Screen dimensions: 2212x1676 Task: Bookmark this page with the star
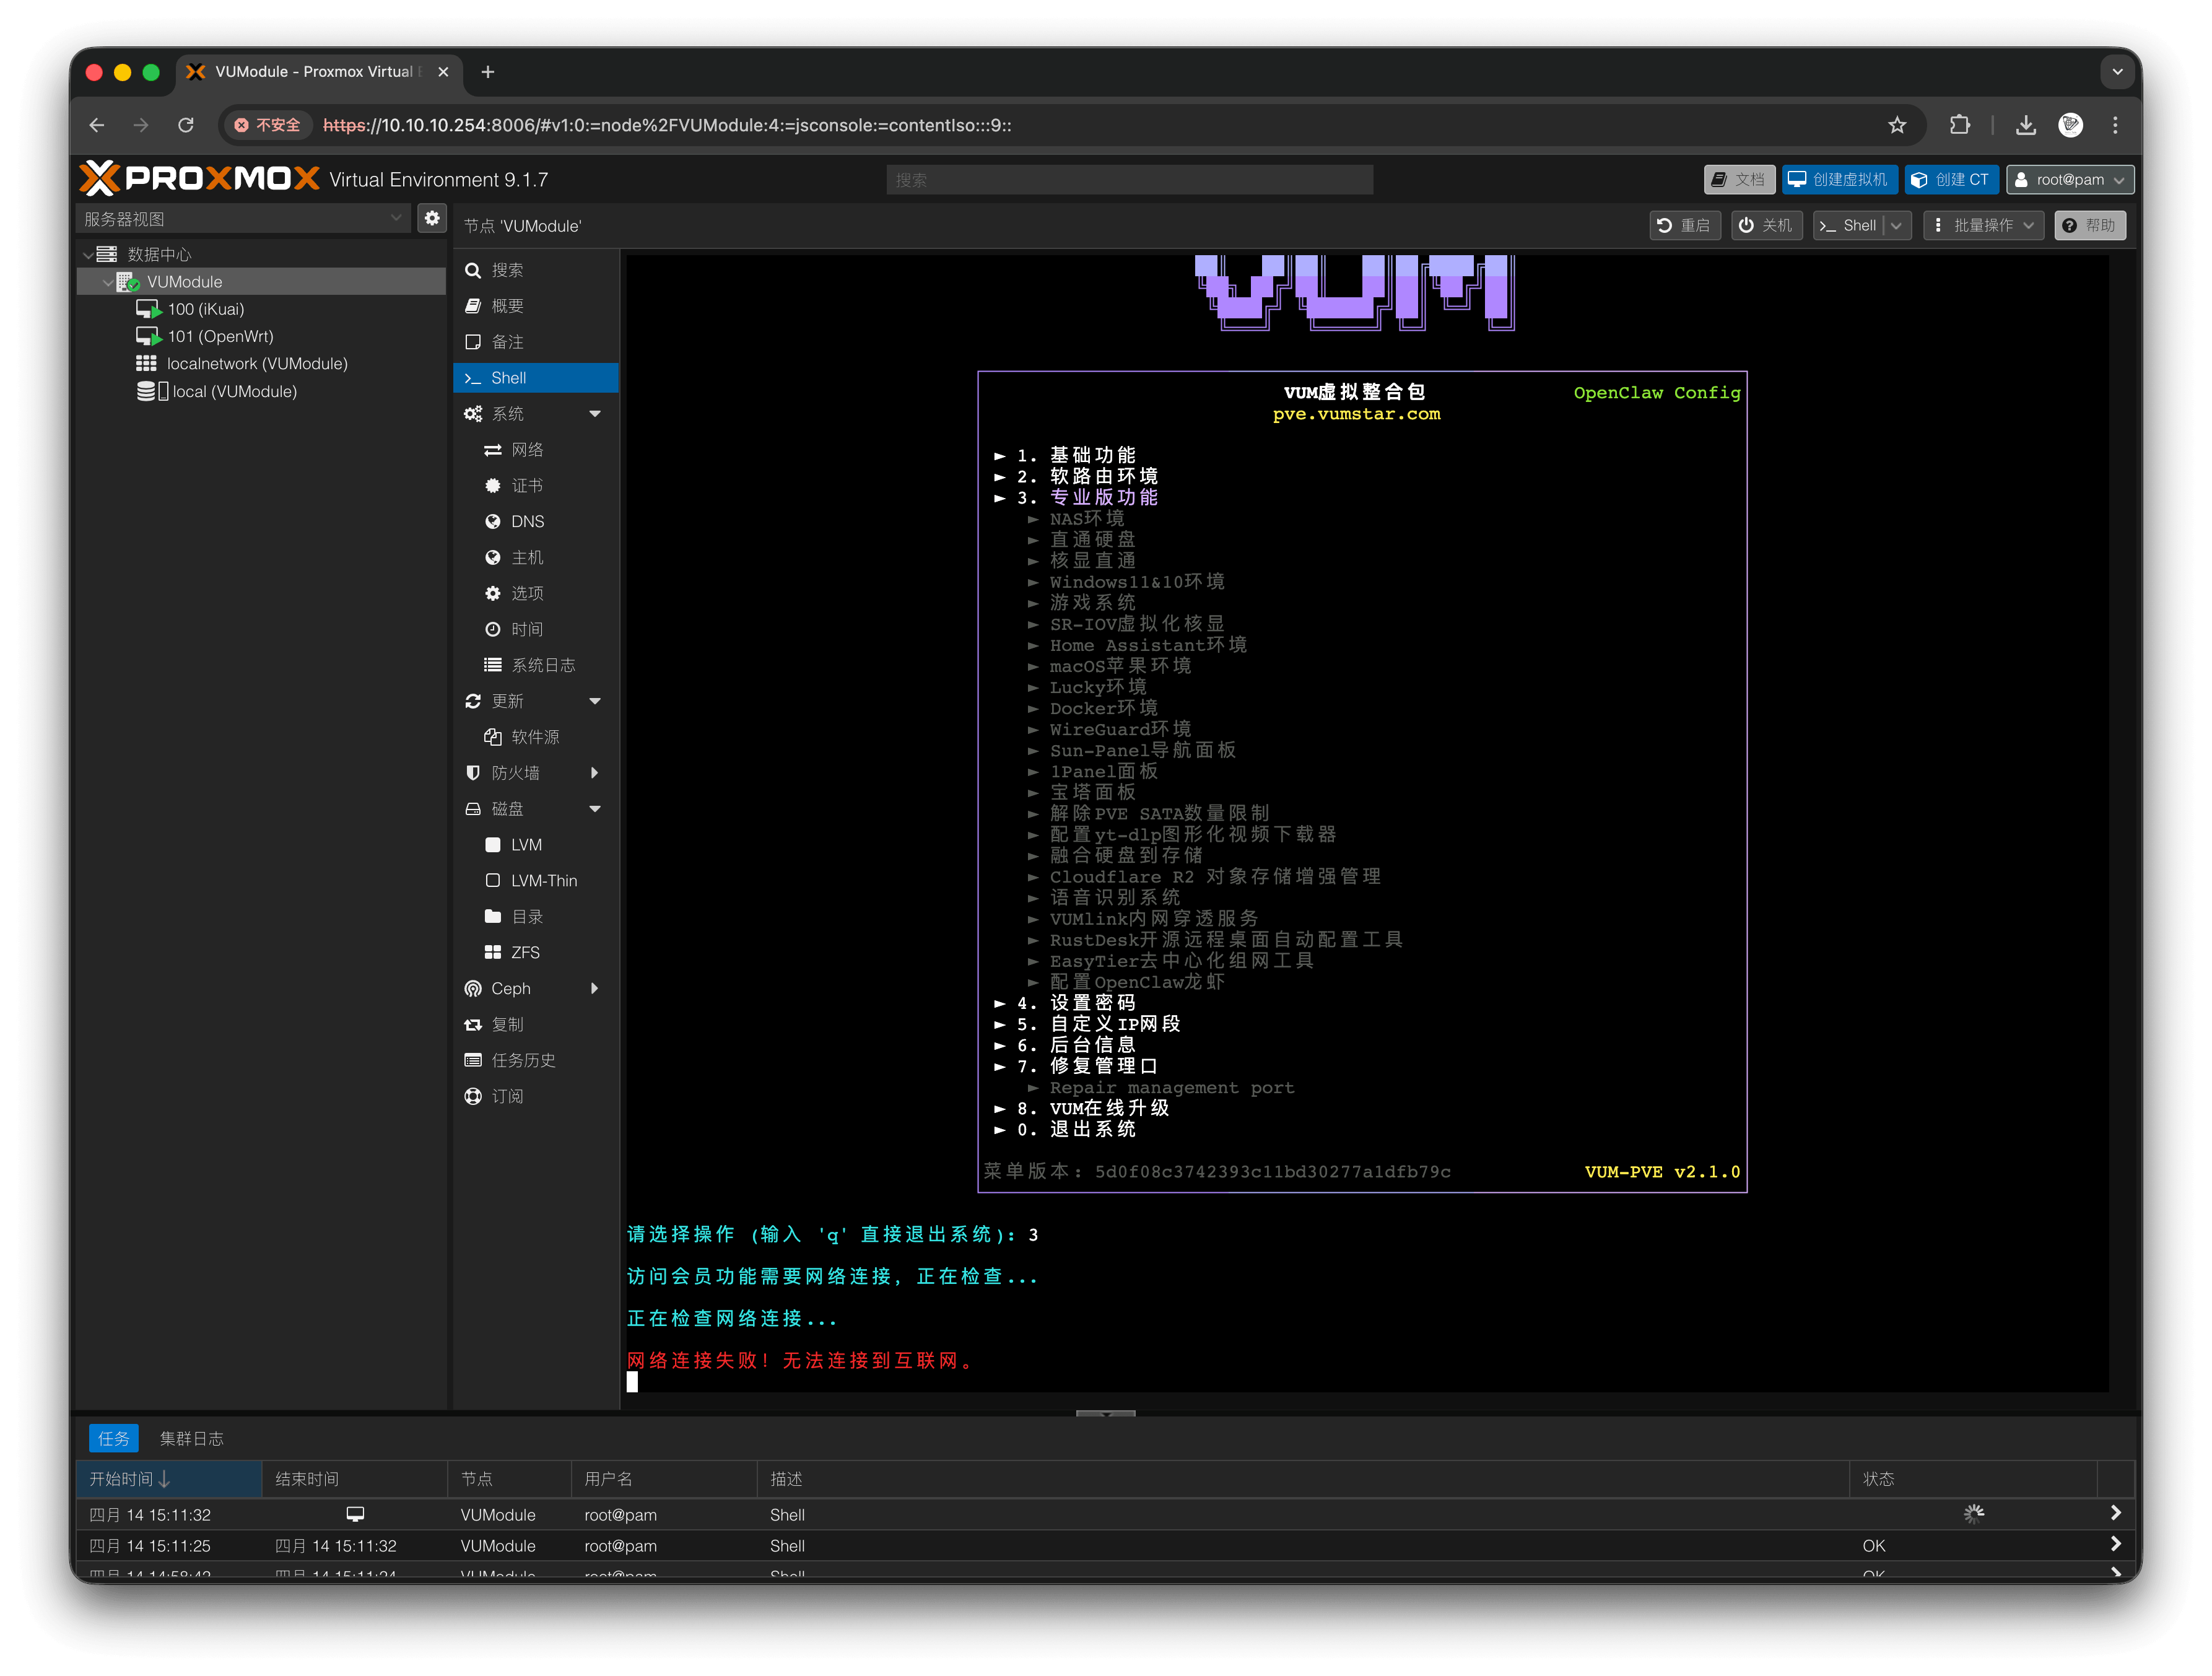[x=1897, y=125]
